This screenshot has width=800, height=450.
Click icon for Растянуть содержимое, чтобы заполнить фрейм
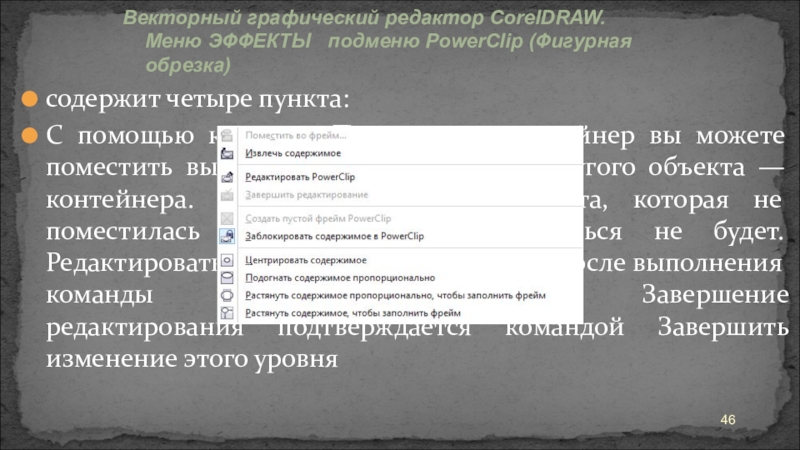point(227,313)
